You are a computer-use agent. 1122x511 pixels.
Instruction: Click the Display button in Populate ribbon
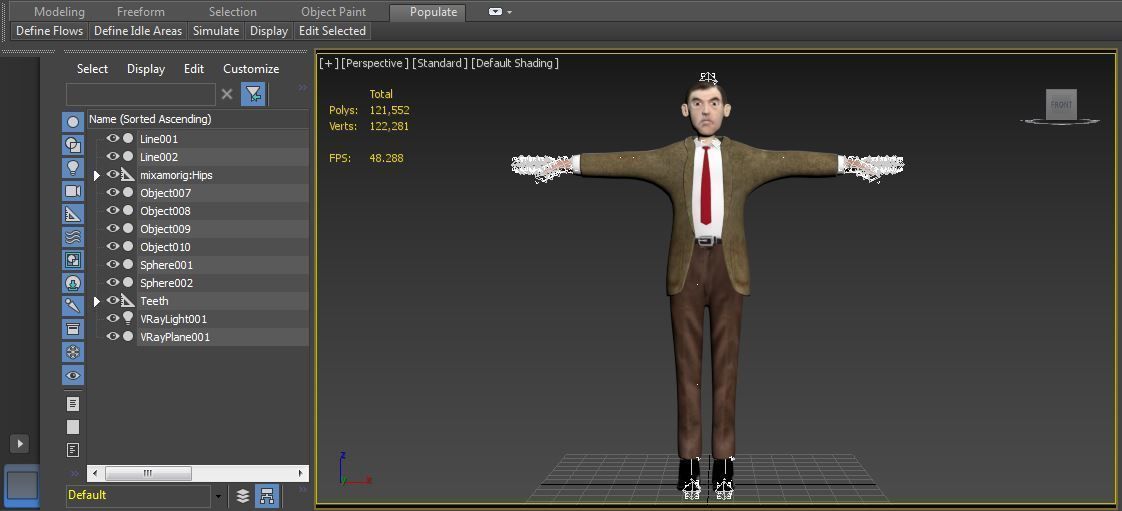pos(269,31)
